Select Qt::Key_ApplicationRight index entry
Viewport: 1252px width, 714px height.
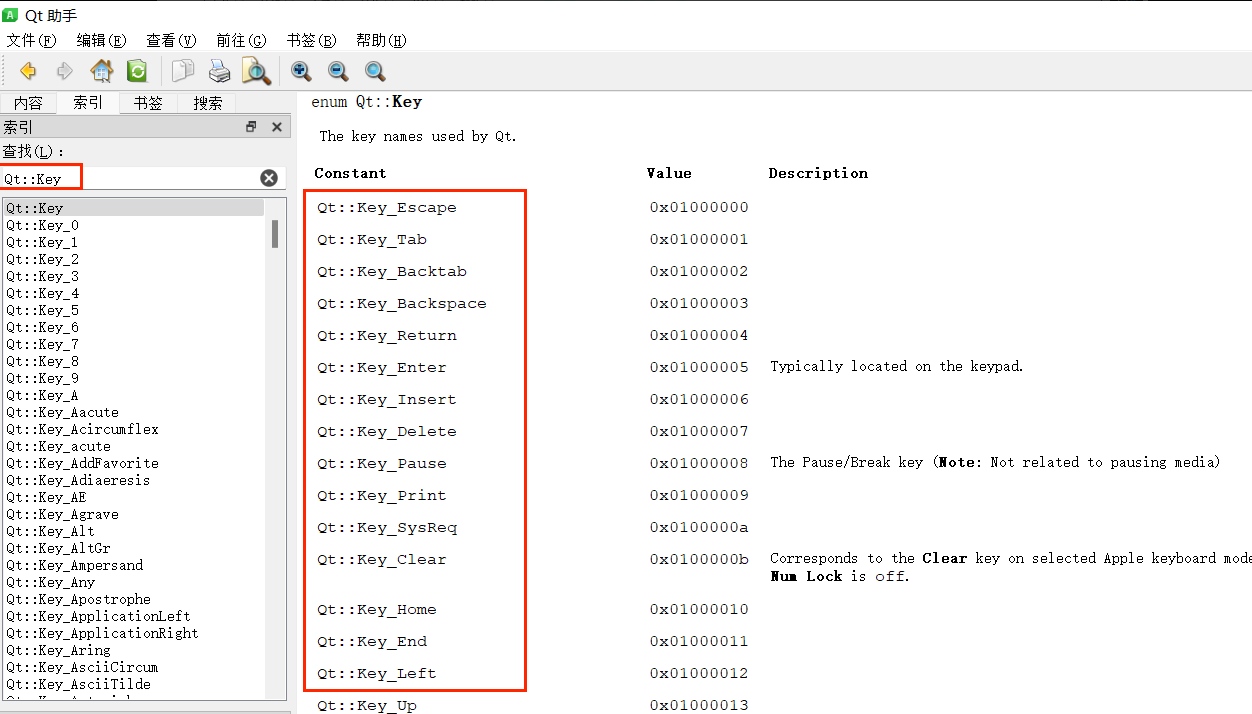(133, 633)
